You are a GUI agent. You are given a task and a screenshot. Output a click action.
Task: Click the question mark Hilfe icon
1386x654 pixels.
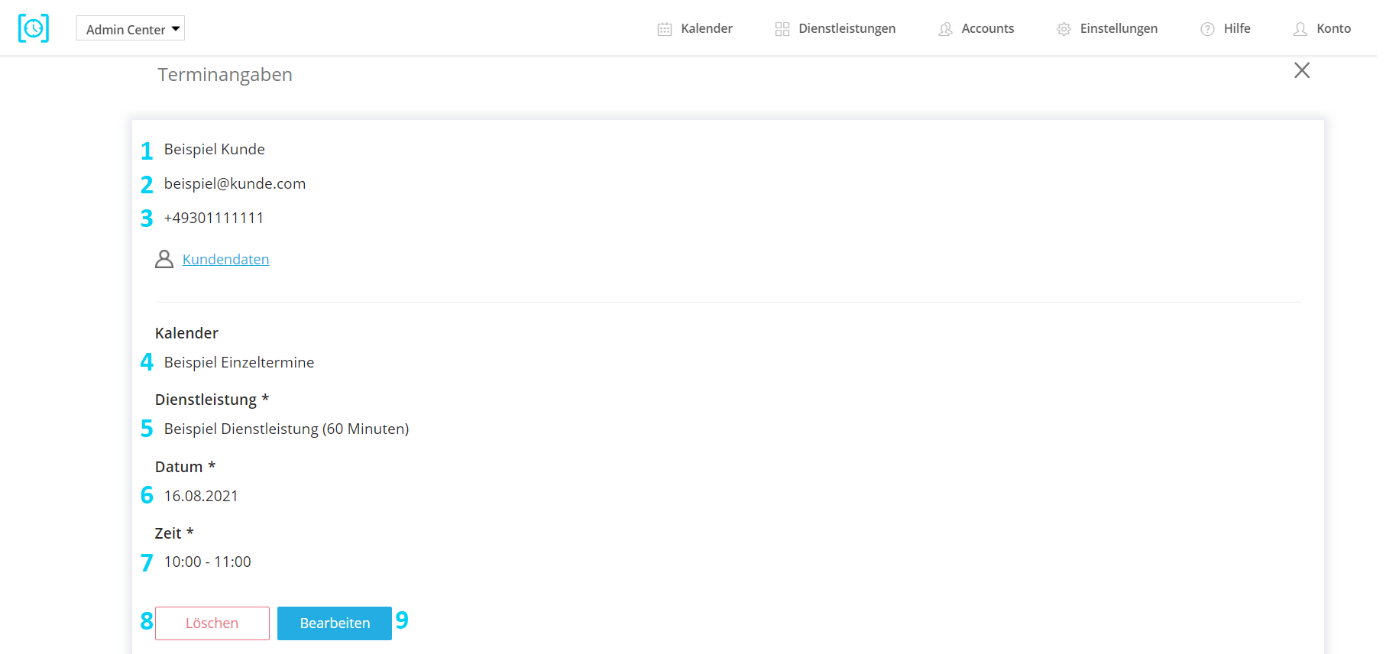pos(1208,29)
